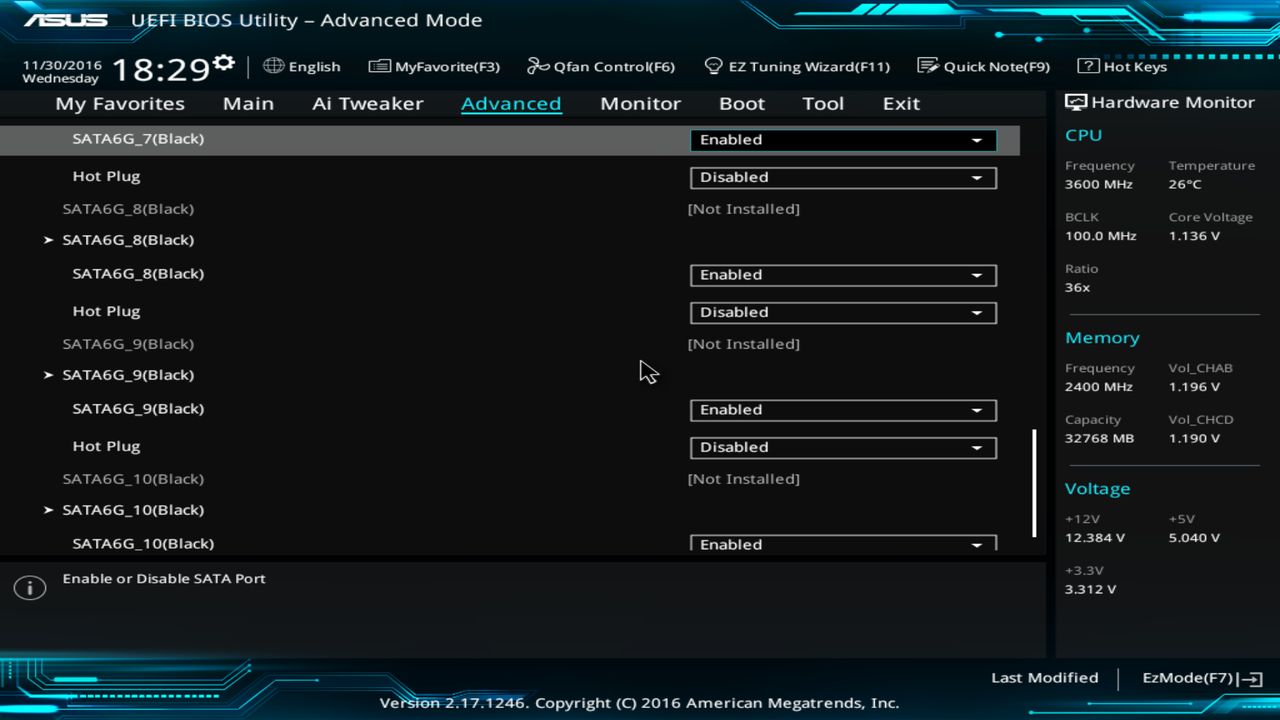Disable the SATA6G_9 port
The image size is (1280, 720).
[x=842, y=410]
